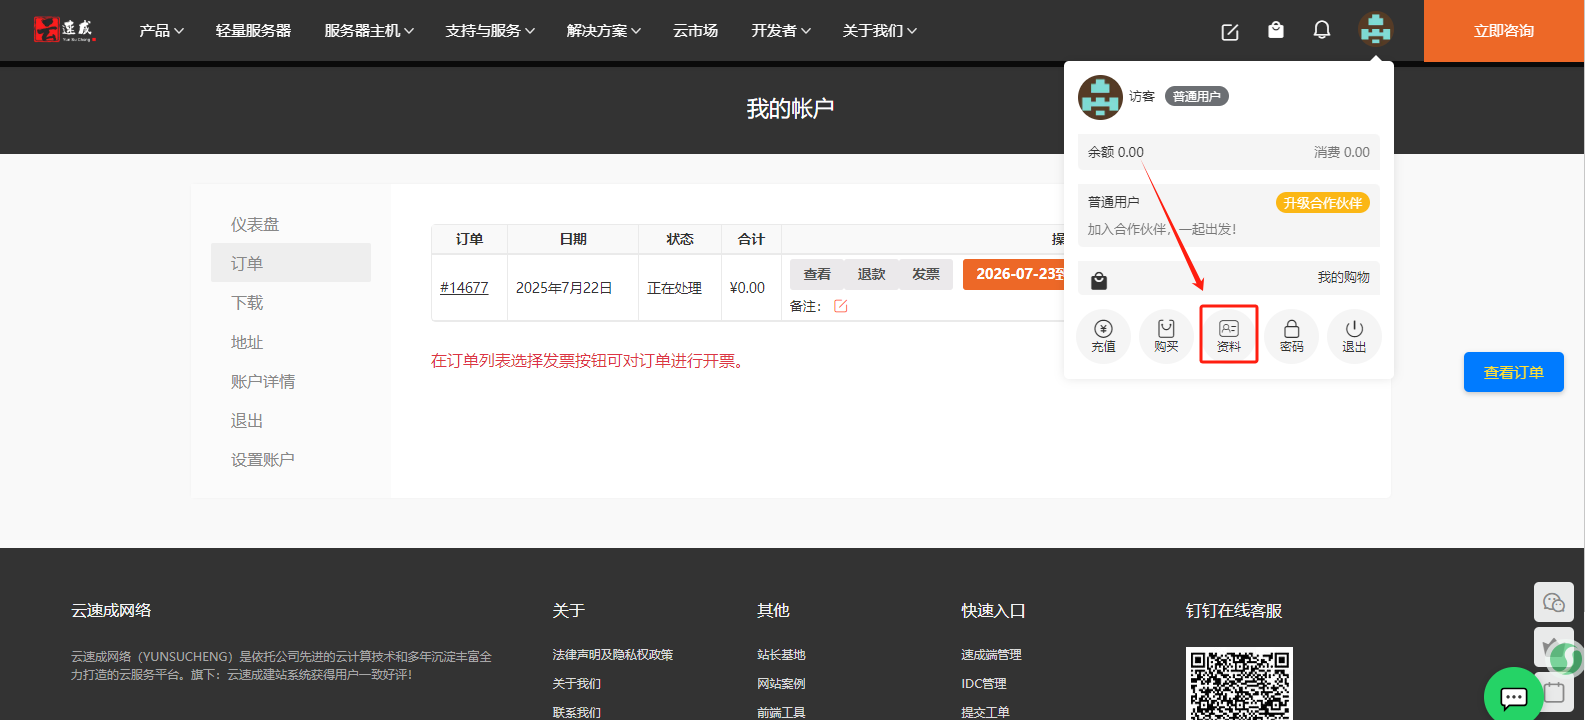Click the 充值 recharge icon

point(1103,335)
